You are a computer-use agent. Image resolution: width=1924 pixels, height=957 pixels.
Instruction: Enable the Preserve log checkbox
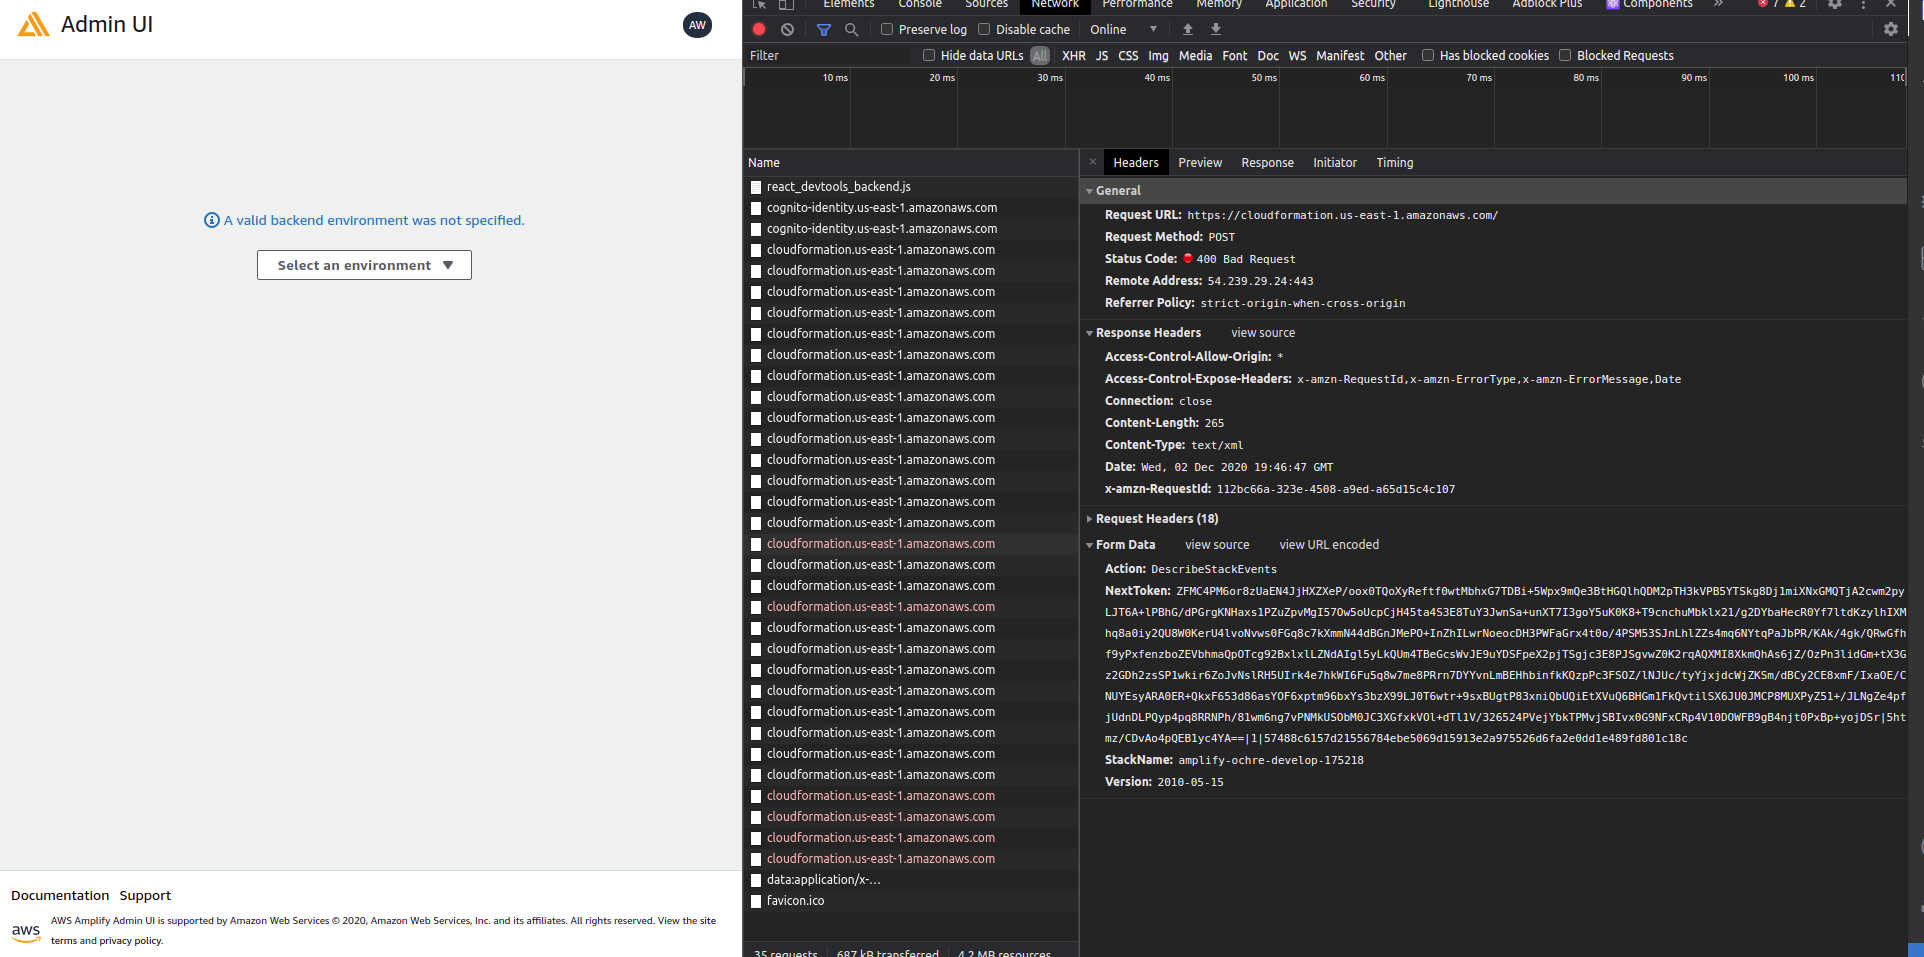(885, 29)
